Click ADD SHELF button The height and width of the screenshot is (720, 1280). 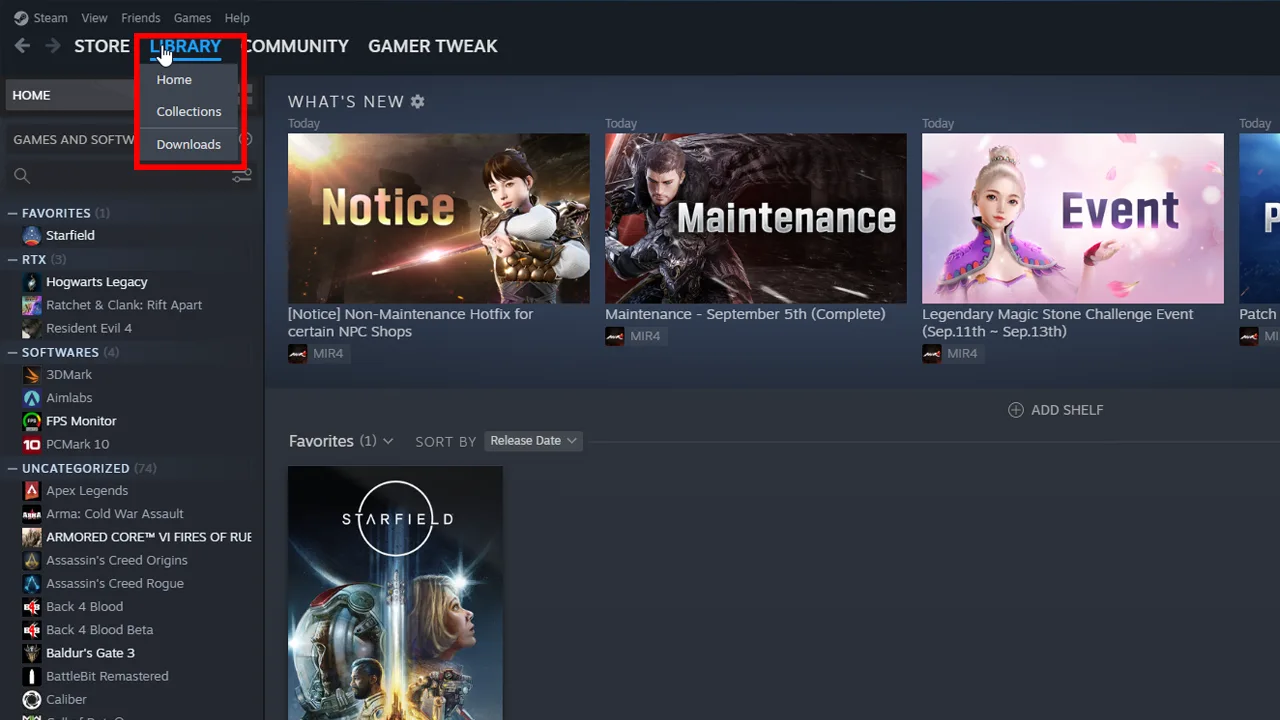pyautogui.click(x=1056, y=410)
